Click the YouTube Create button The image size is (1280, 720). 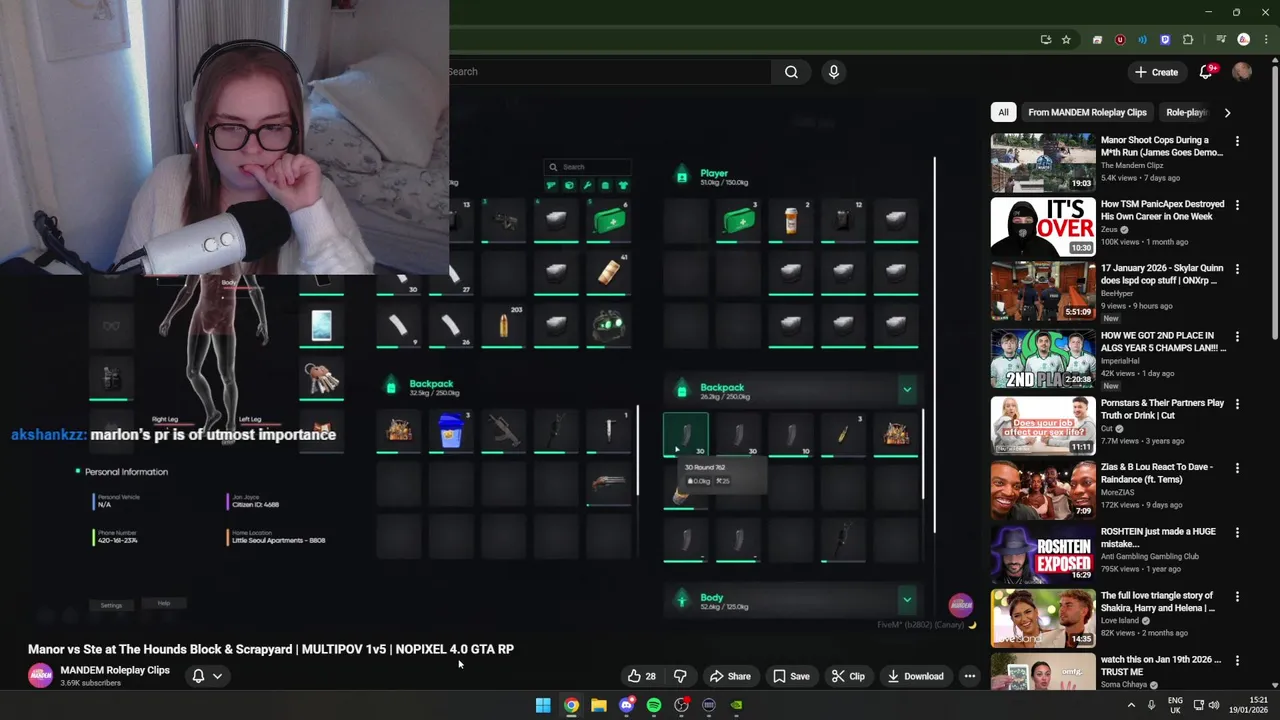click(1156, 72)
